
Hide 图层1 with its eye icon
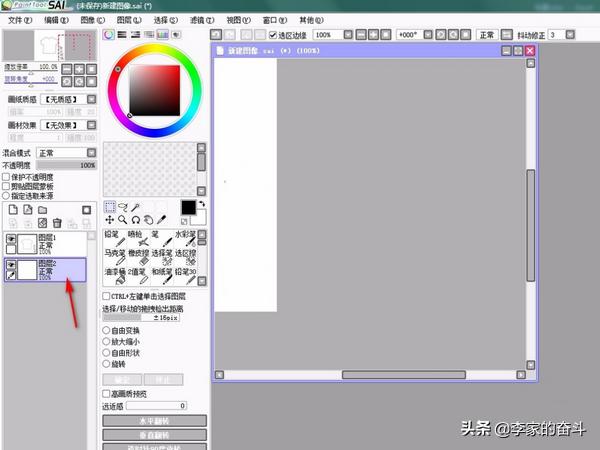click(x=11, y=239)
